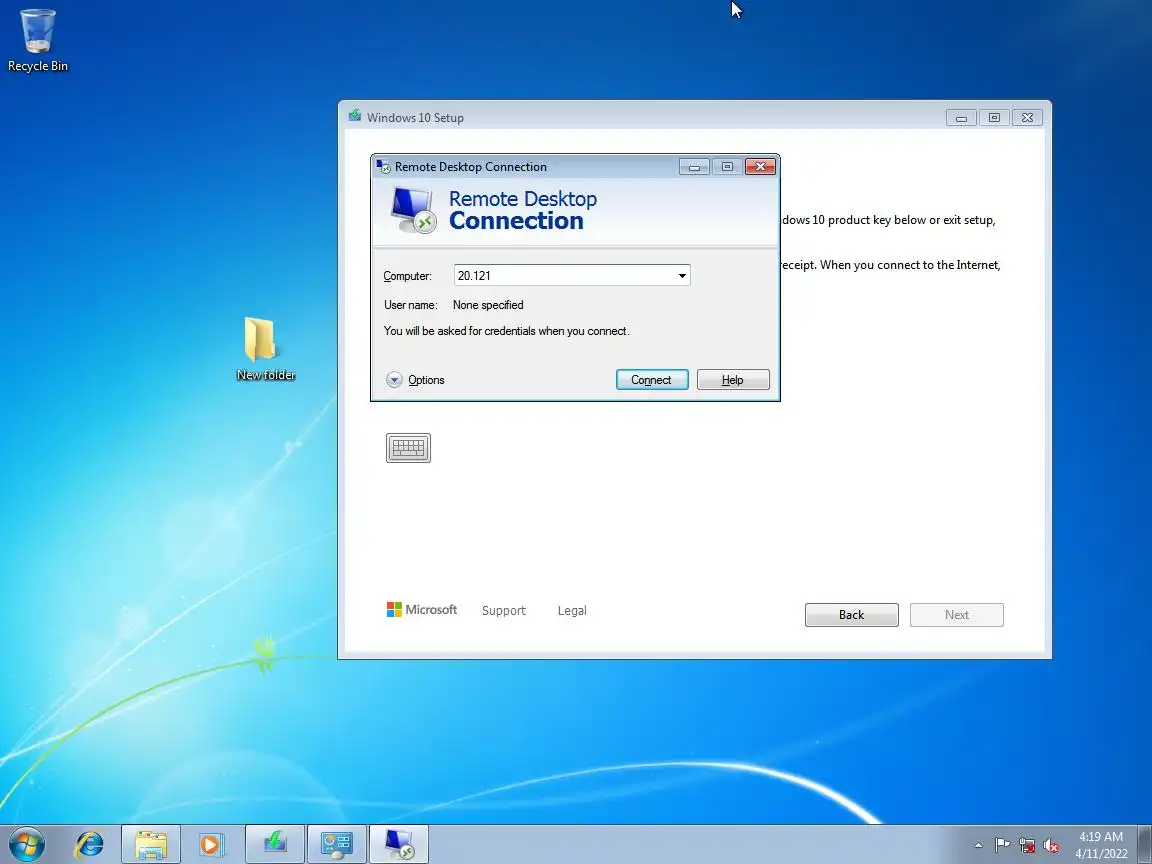Image resolution: width=1152 pixels, height=864 pixels.
Task: Minimize the Windows 10 Setup window
Action: 961,118
